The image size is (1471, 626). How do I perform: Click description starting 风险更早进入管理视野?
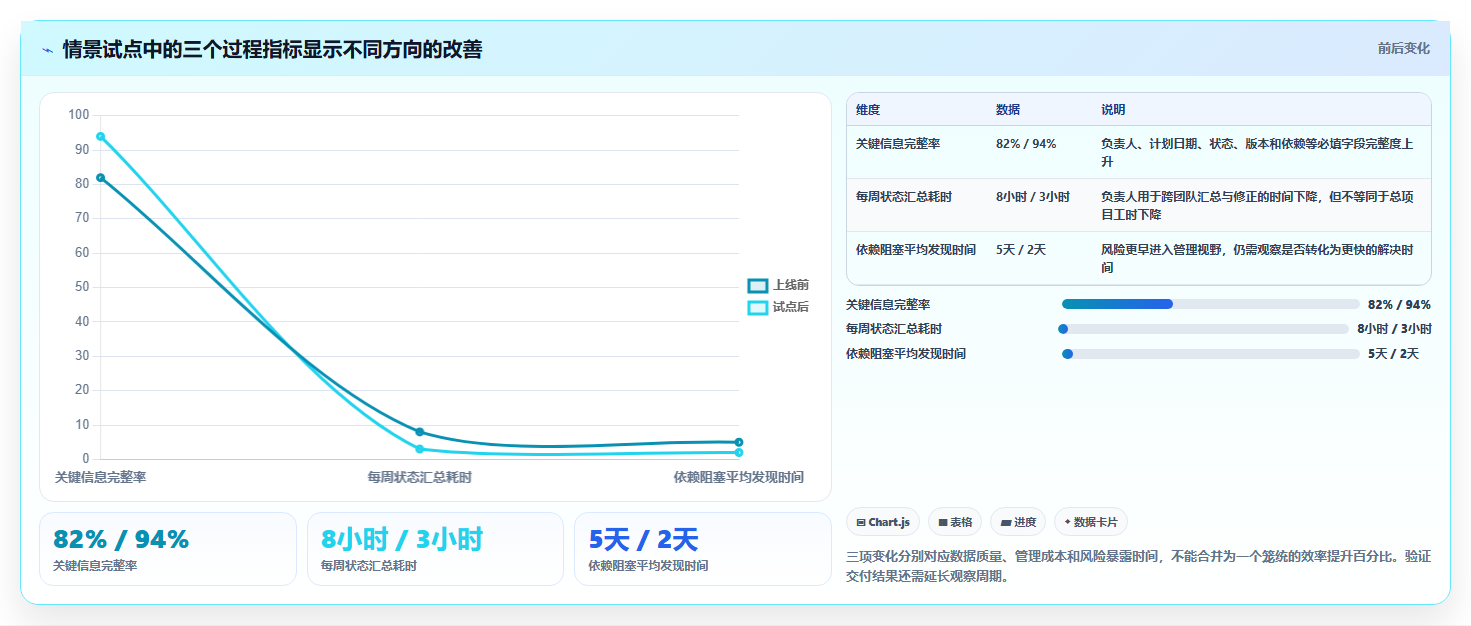[x=1258, y=259]
